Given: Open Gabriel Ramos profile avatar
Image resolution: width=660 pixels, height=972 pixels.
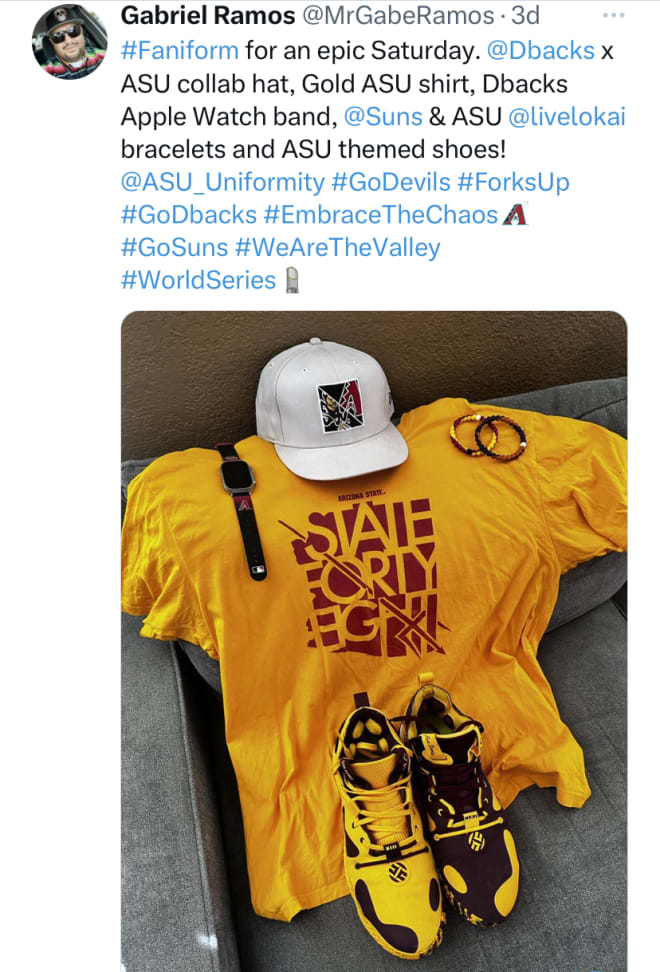Looking at the screenshot, I should (69, 42).
